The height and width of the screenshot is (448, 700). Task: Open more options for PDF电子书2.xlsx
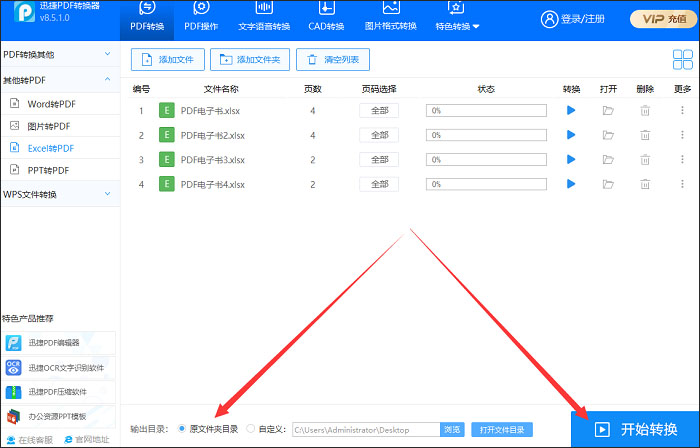coord(682,135)
